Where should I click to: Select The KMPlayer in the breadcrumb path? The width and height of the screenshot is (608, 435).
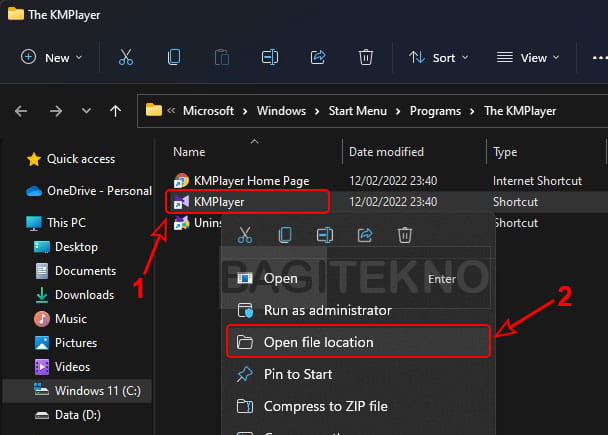(520, 111)
